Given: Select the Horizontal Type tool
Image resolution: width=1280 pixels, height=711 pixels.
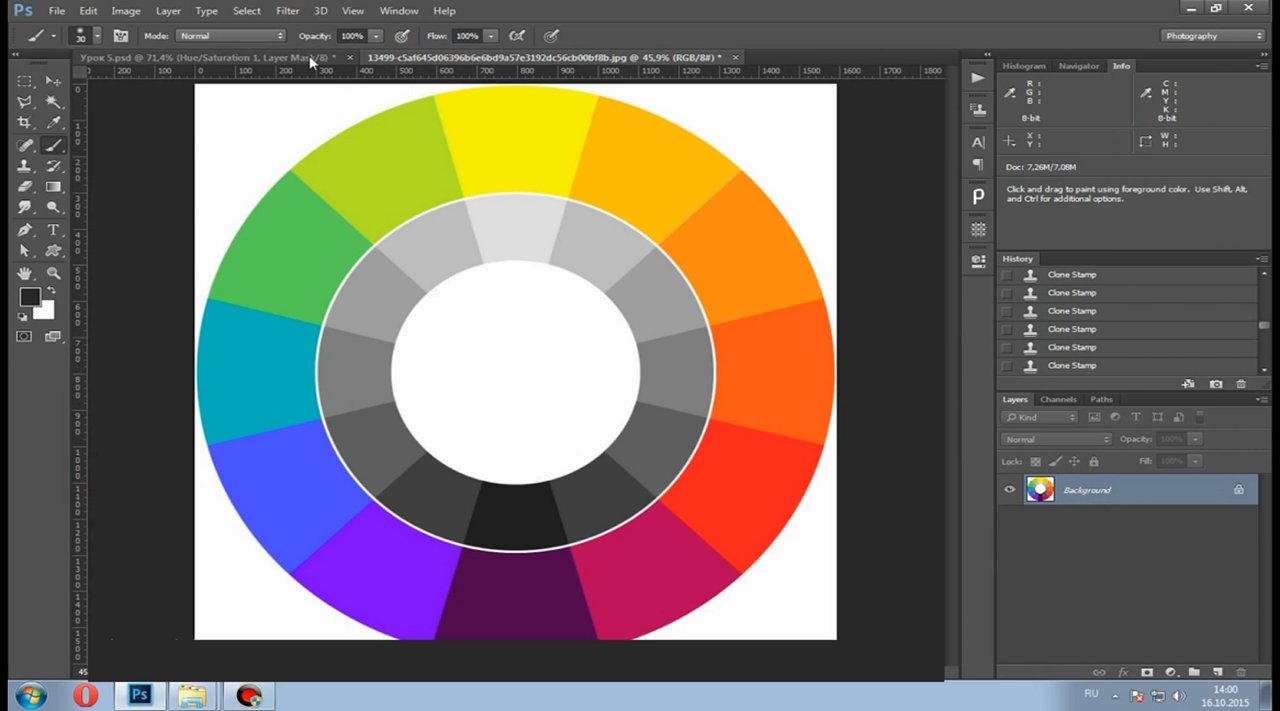Looking at the screenshot, I should pyautogui.click(x=53, y=230).
